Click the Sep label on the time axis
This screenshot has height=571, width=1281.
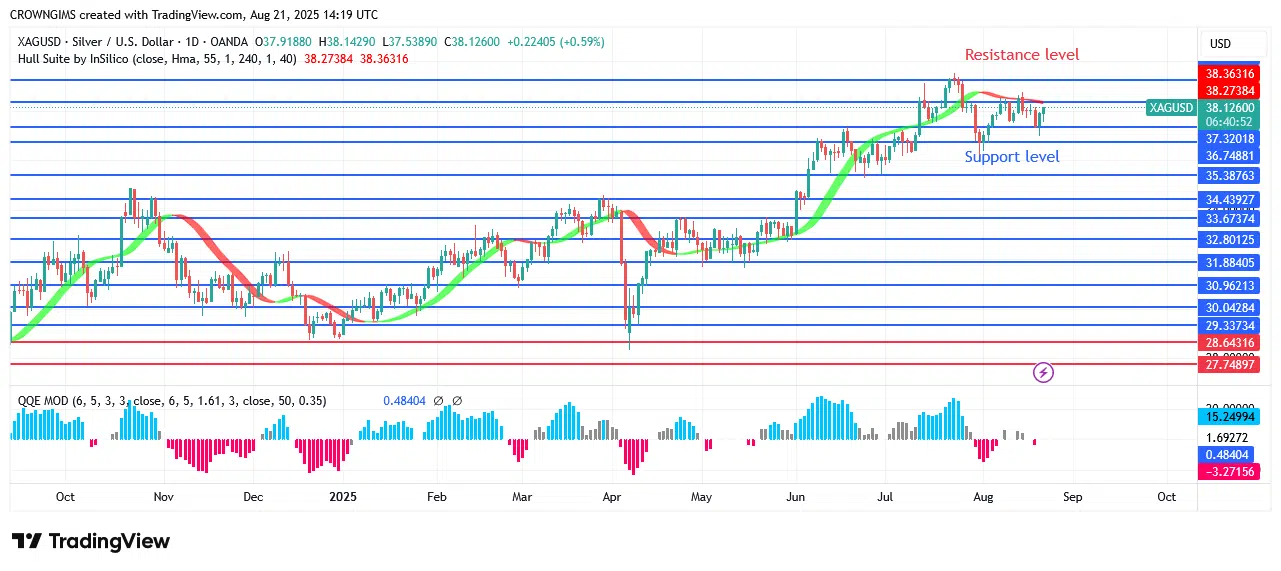(x=1072, y=496)
